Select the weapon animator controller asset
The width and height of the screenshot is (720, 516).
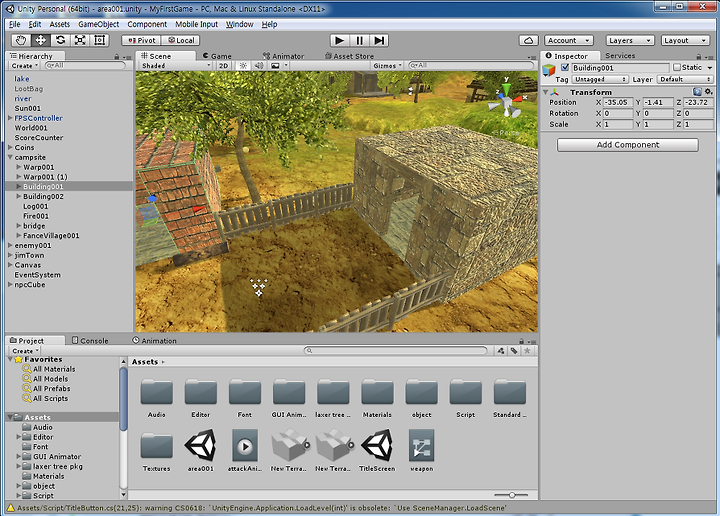click(421, 445)
